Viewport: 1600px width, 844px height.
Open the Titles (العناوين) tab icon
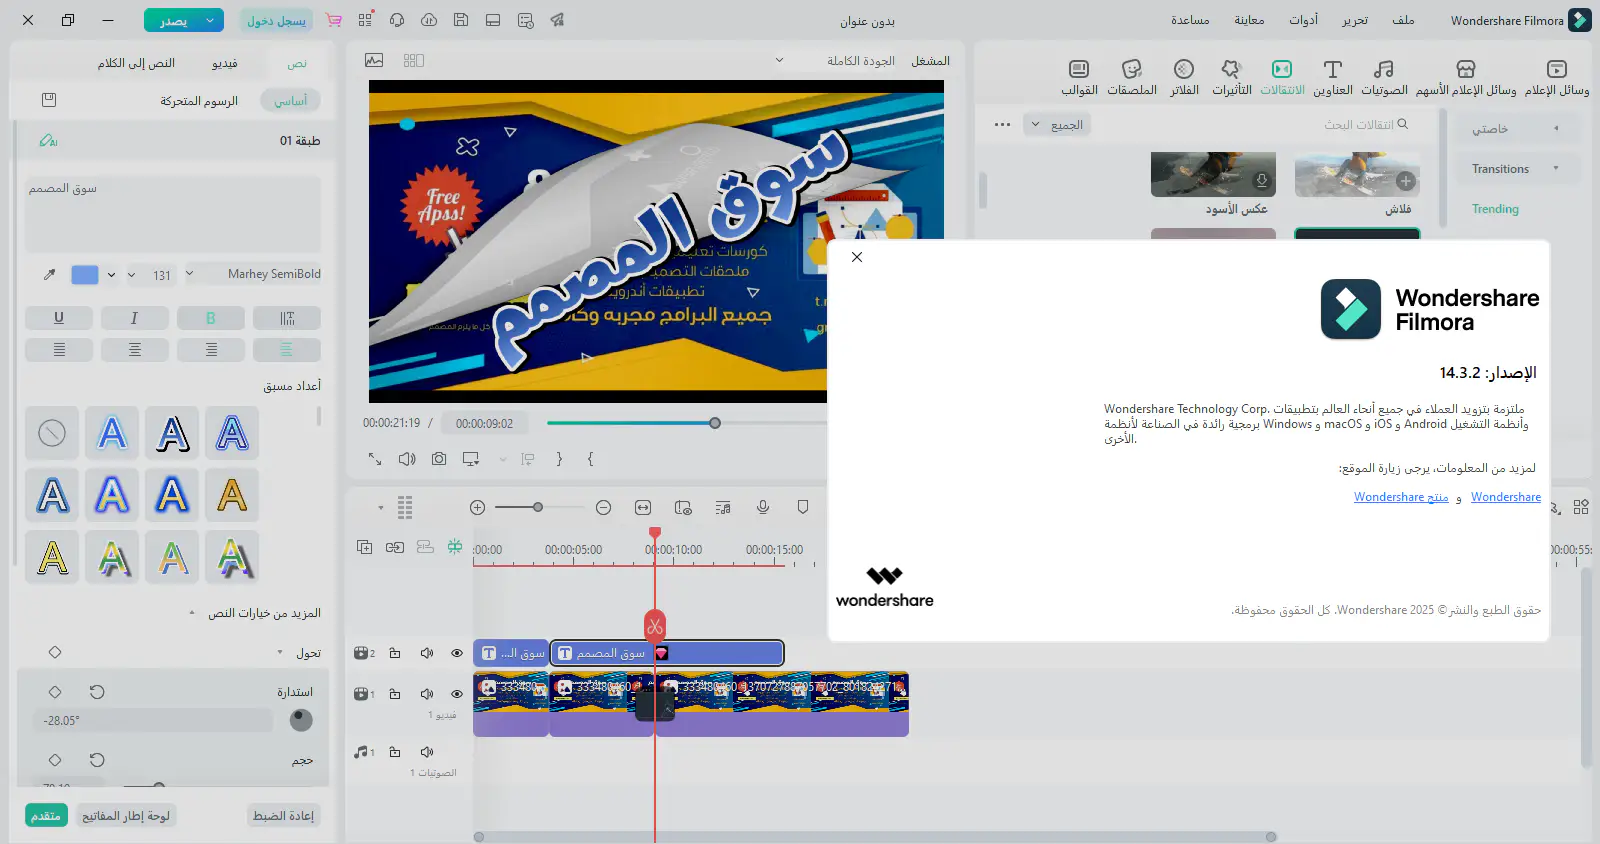[1332, 69]
